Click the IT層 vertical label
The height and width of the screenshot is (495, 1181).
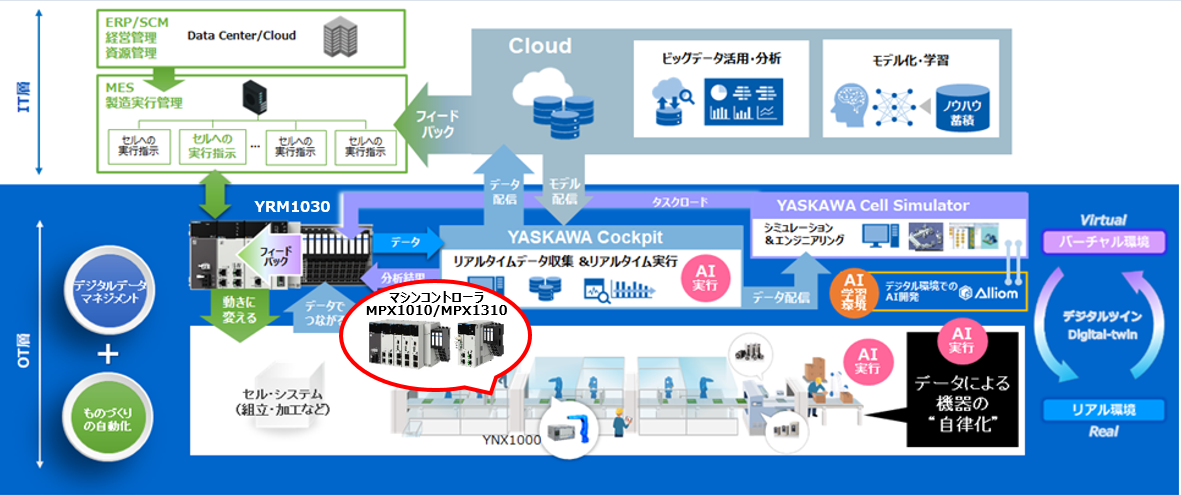click(x=21, y=98)
